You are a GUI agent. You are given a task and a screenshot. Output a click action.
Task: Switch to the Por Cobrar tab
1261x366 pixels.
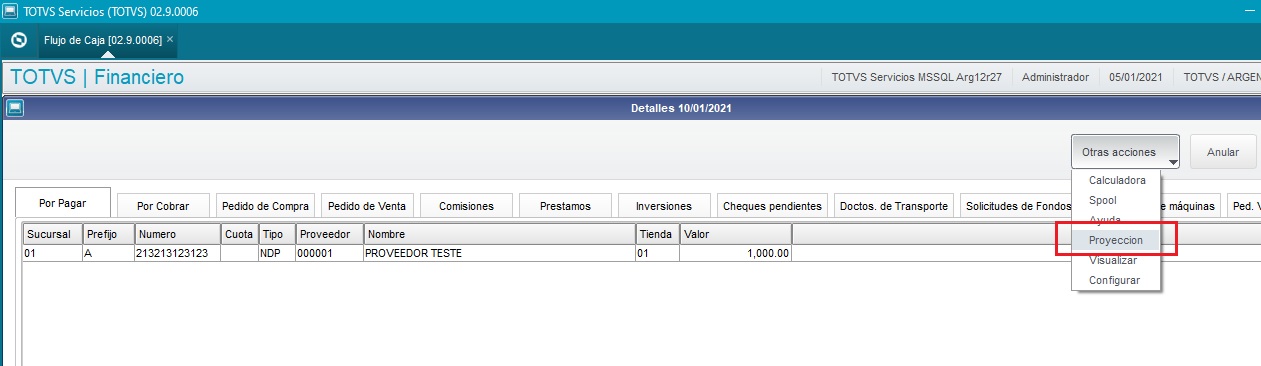(164, 206)
